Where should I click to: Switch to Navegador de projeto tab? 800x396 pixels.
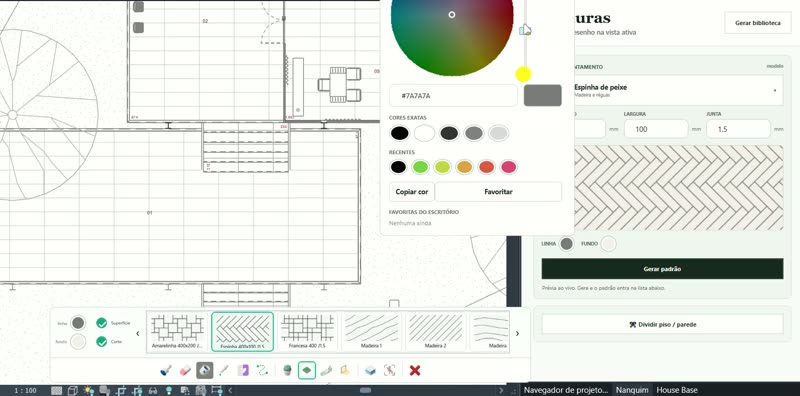(x=566, y=390)
